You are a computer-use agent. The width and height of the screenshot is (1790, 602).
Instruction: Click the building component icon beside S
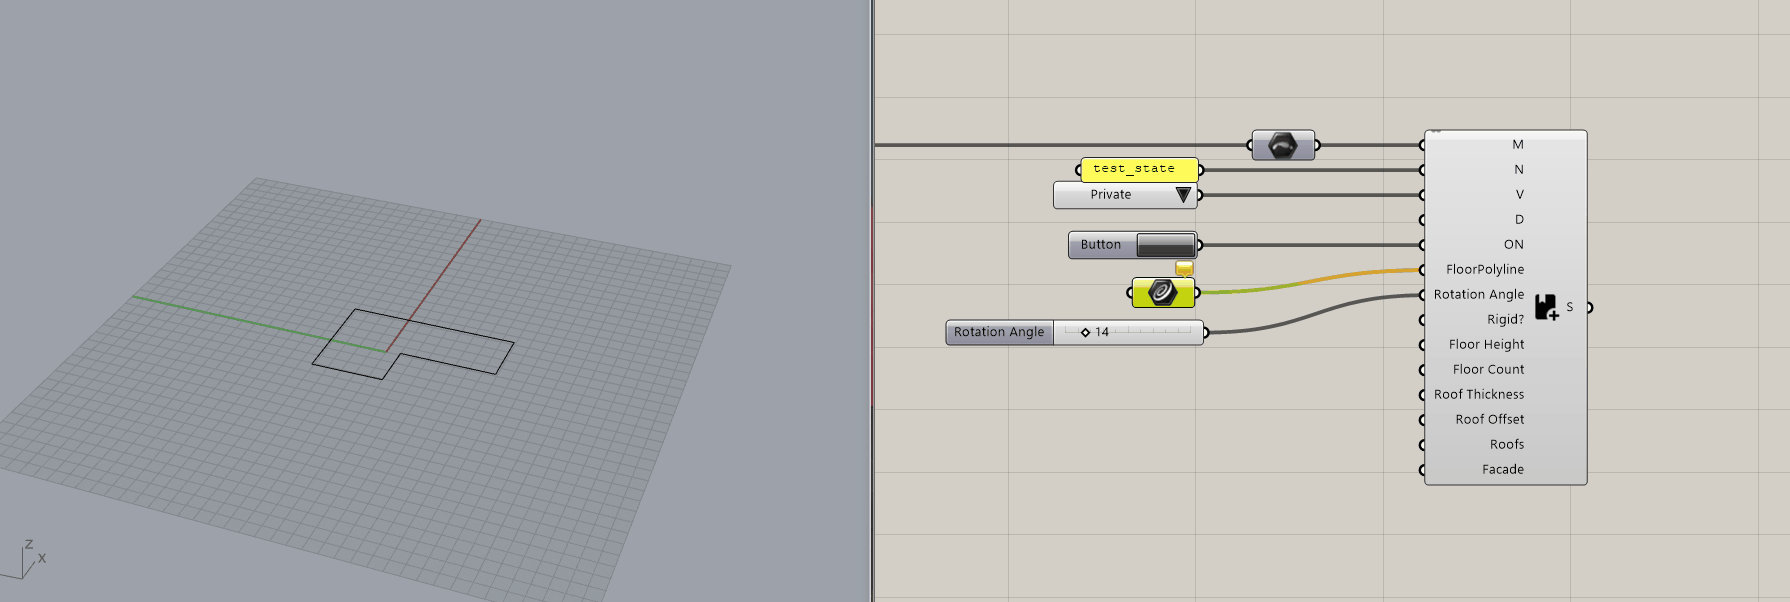[x=1546, y=307]
